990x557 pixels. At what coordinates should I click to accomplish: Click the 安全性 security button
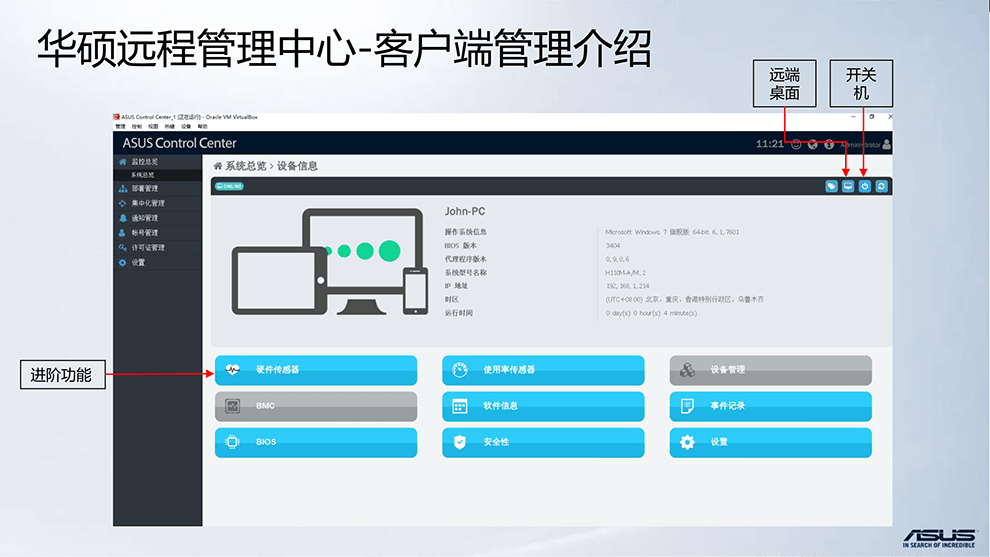click(x=543, y=442)
